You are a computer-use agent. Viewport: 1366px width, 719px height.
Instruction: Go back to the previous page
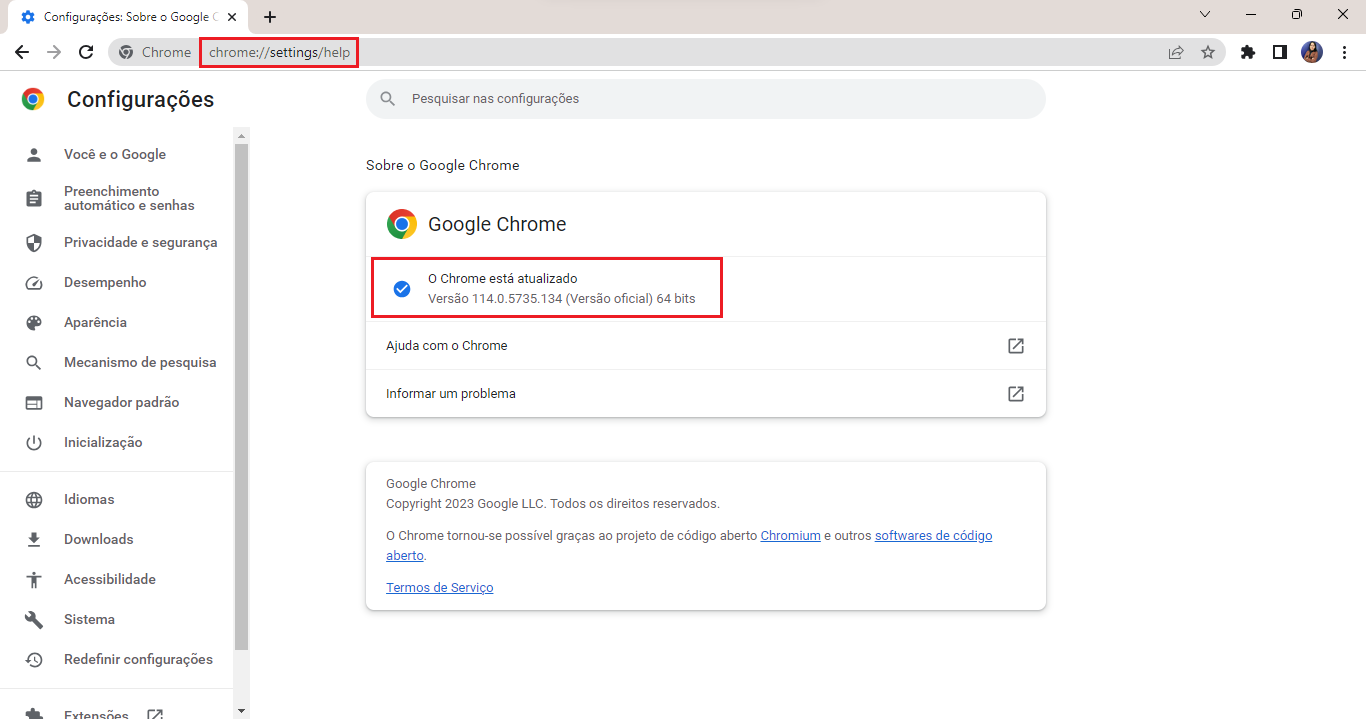click(x=22, y=52)
